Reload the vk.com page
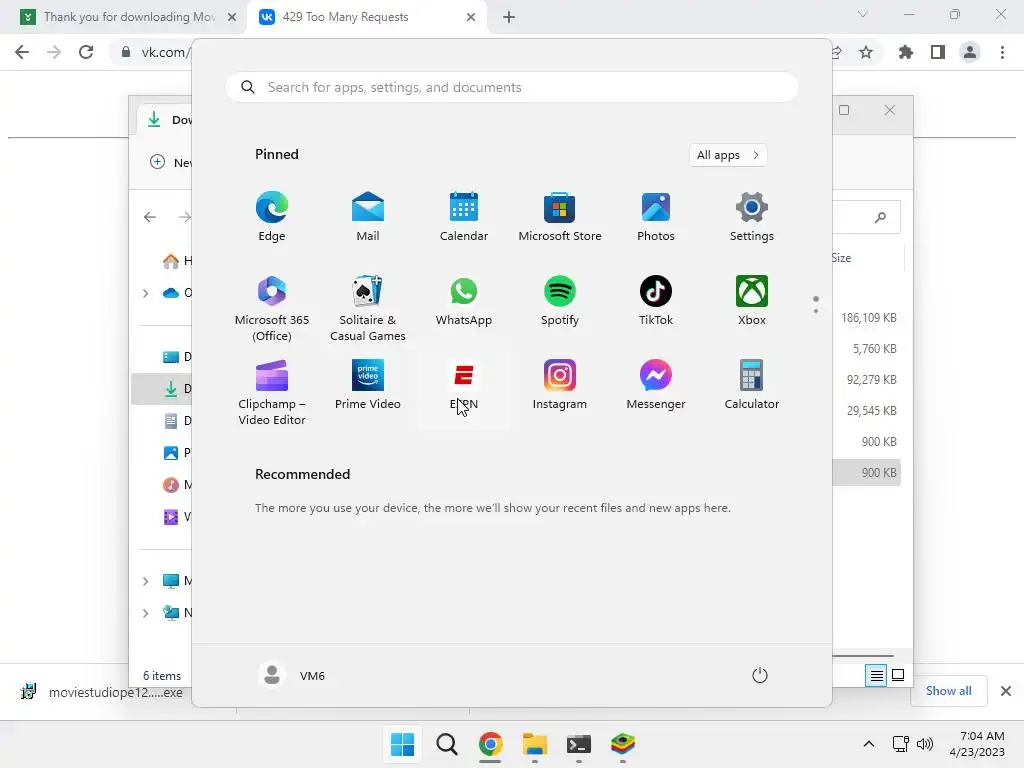Image resolution: width=1024 pixels, height=768 pixels. pos(86,52)
